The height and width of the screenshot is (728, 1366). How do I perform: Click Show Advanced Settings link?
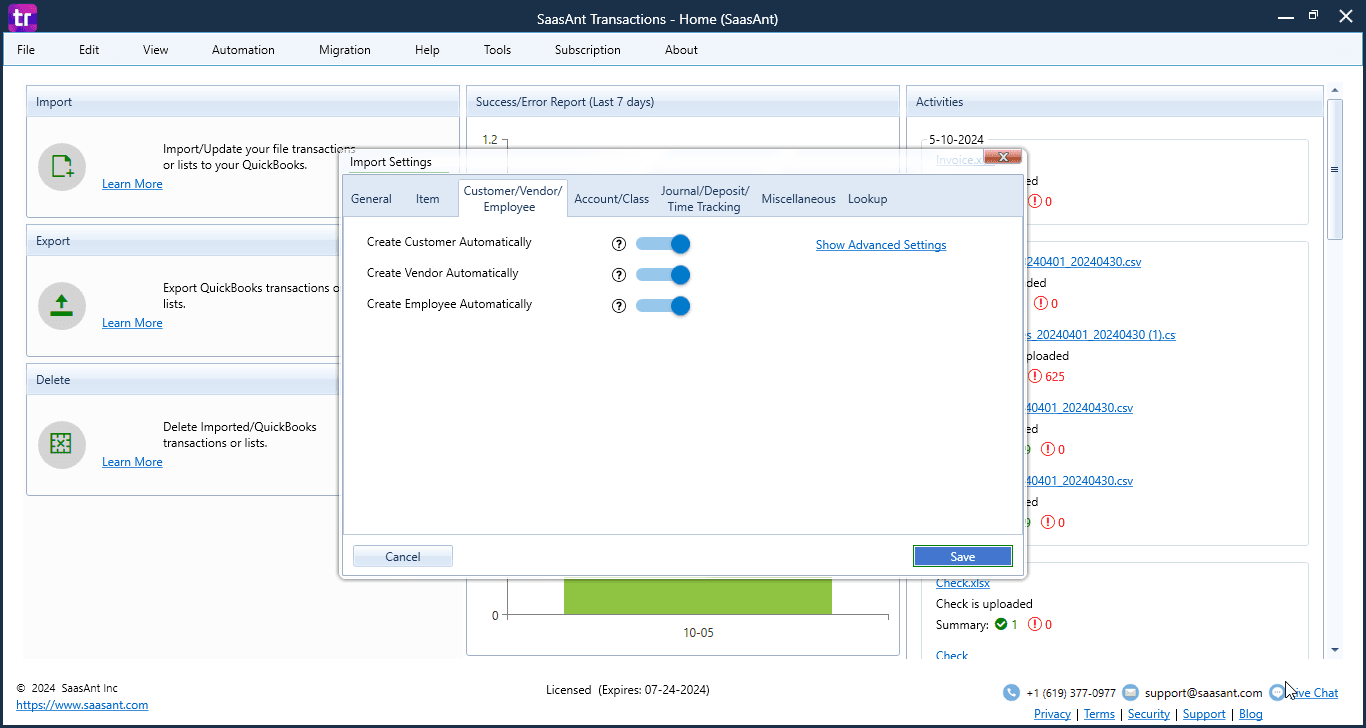(881, 245)
